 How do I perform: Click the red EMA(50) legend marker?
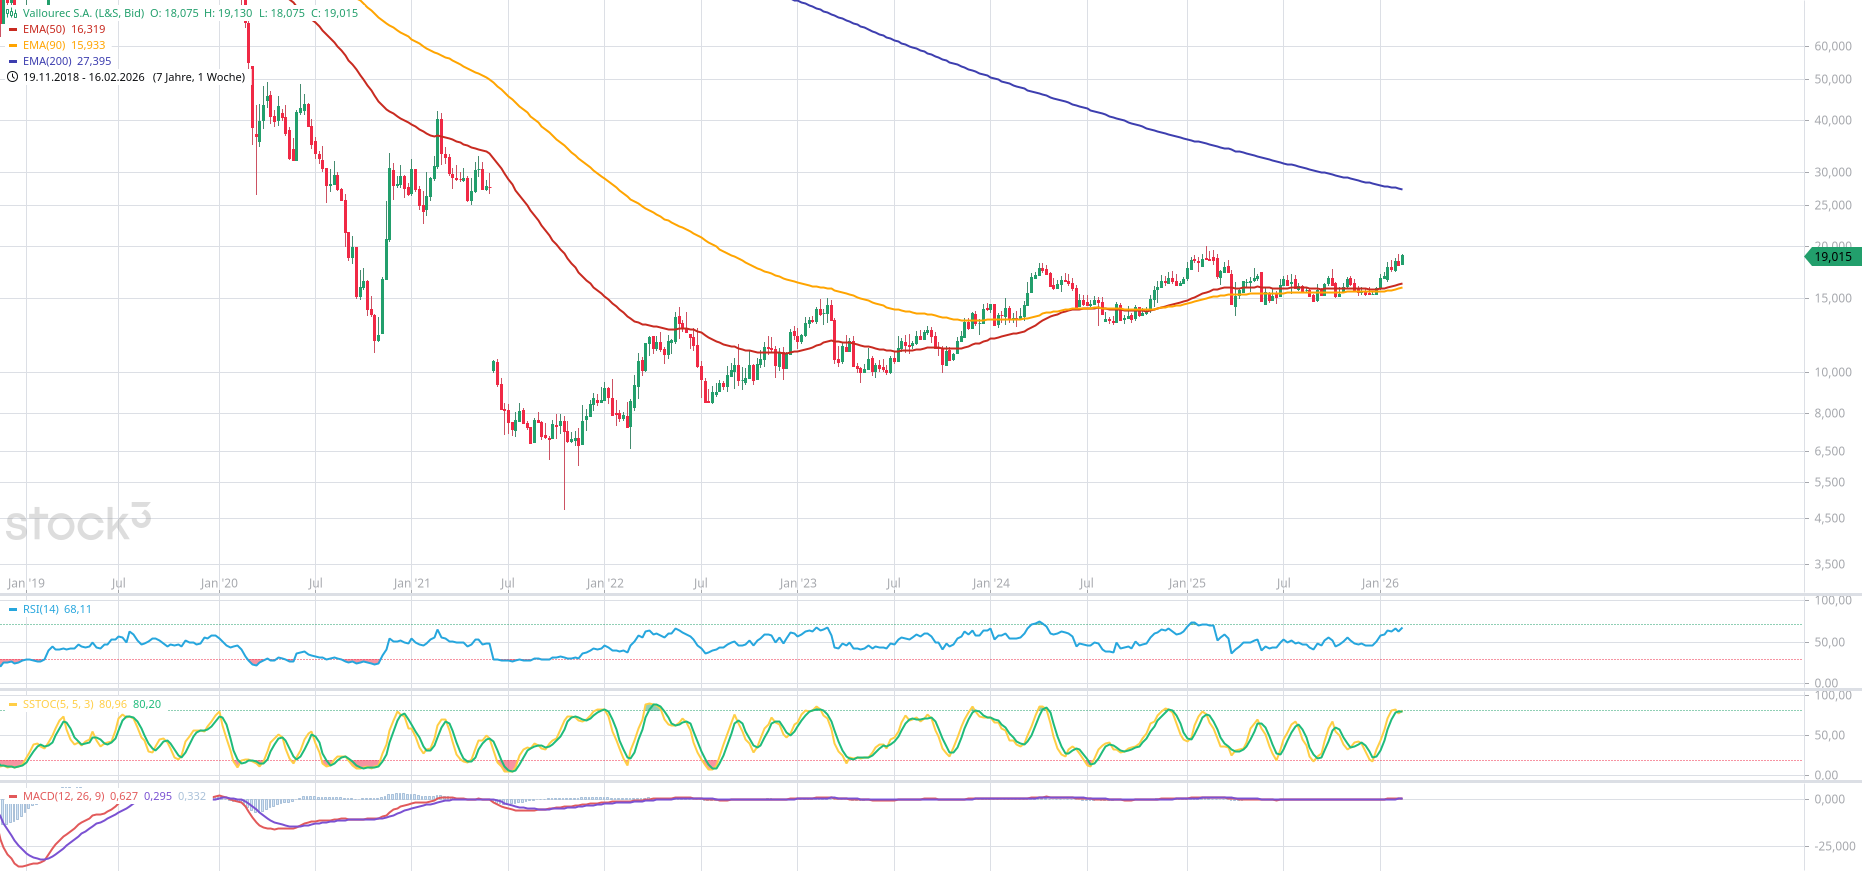tap(13, 30)
